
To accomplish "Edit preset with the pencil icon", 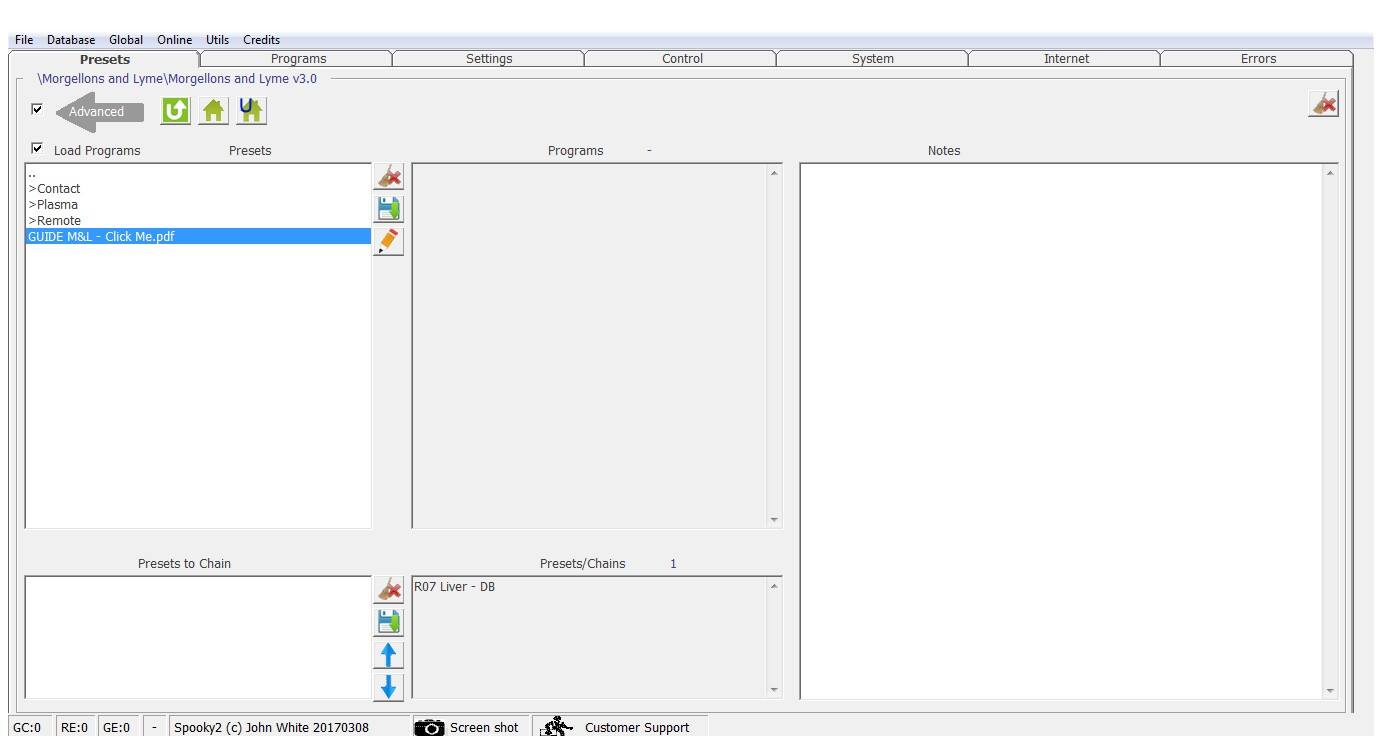I will pos(388,241).
